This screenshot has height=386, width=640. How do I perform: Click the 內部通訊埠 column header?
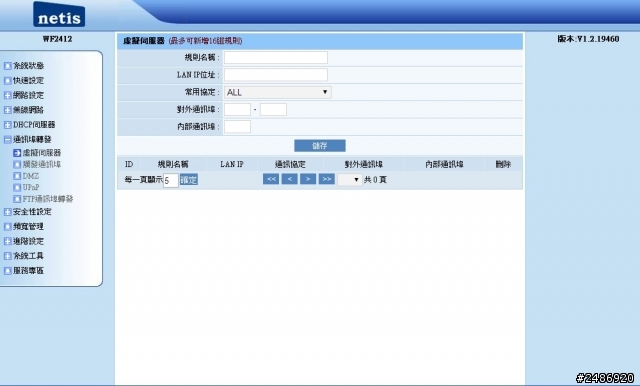(444, 164)
